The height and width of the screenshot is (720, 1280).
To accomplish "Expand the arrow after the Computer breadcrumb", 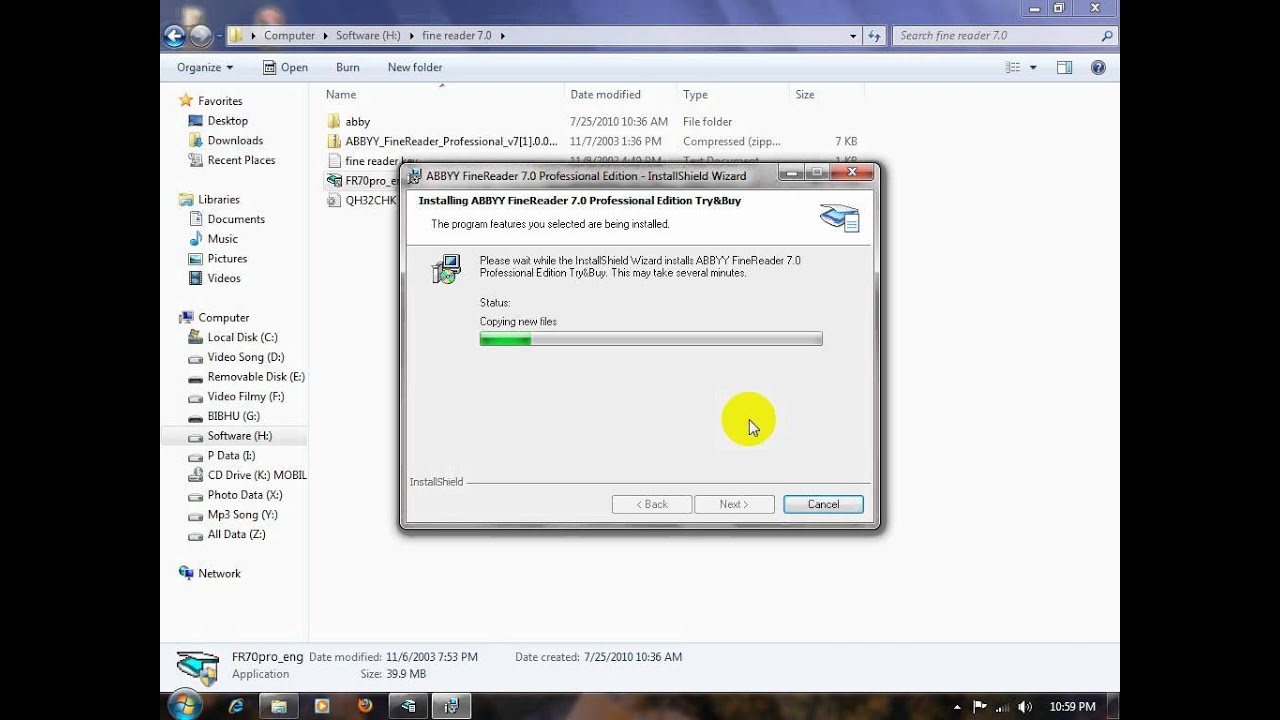I will [325, 36].
